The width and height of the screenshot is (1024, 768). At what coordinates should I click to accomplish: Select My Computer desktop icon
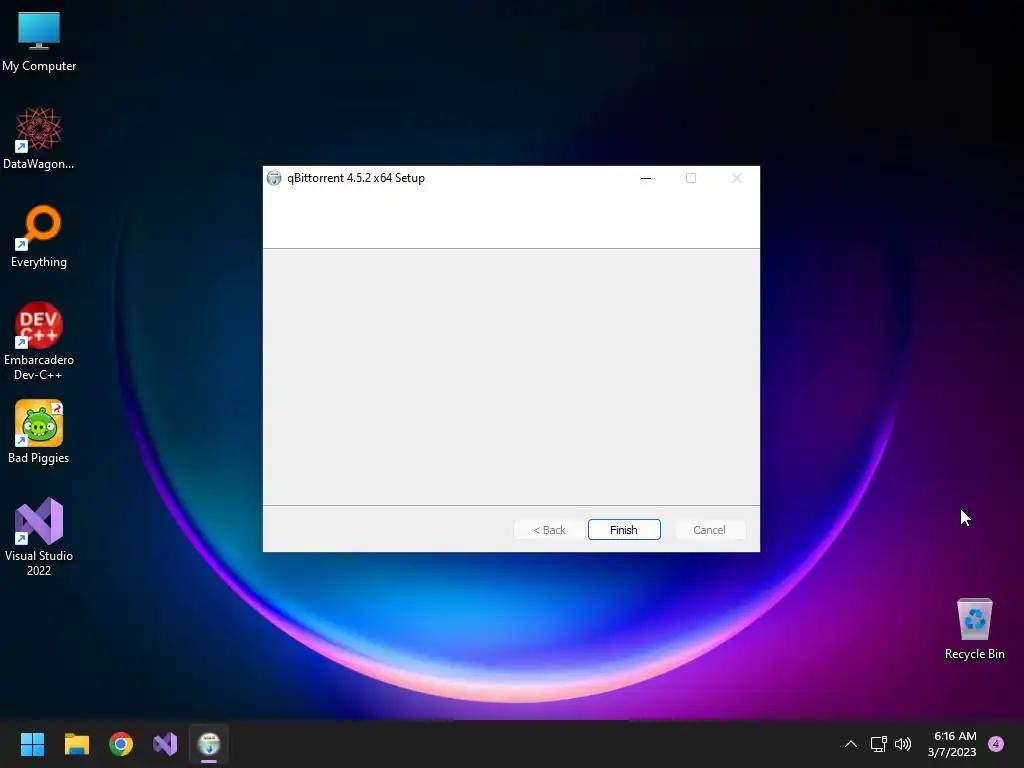39,42
